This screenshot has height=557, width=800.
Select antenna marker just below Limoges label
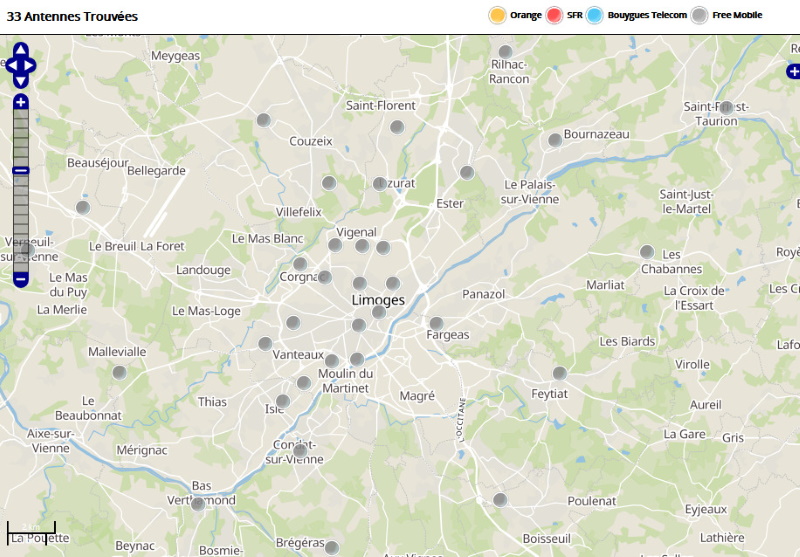[x=379, y=312]
